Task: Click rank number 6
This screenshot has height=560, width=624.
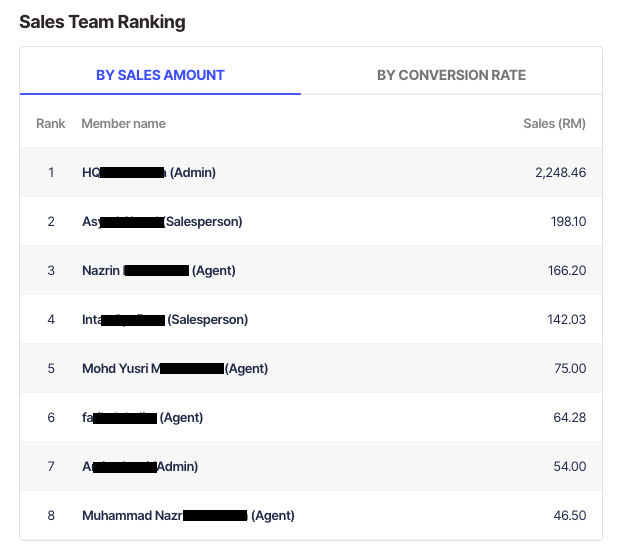Action: (x=51, y=418)
